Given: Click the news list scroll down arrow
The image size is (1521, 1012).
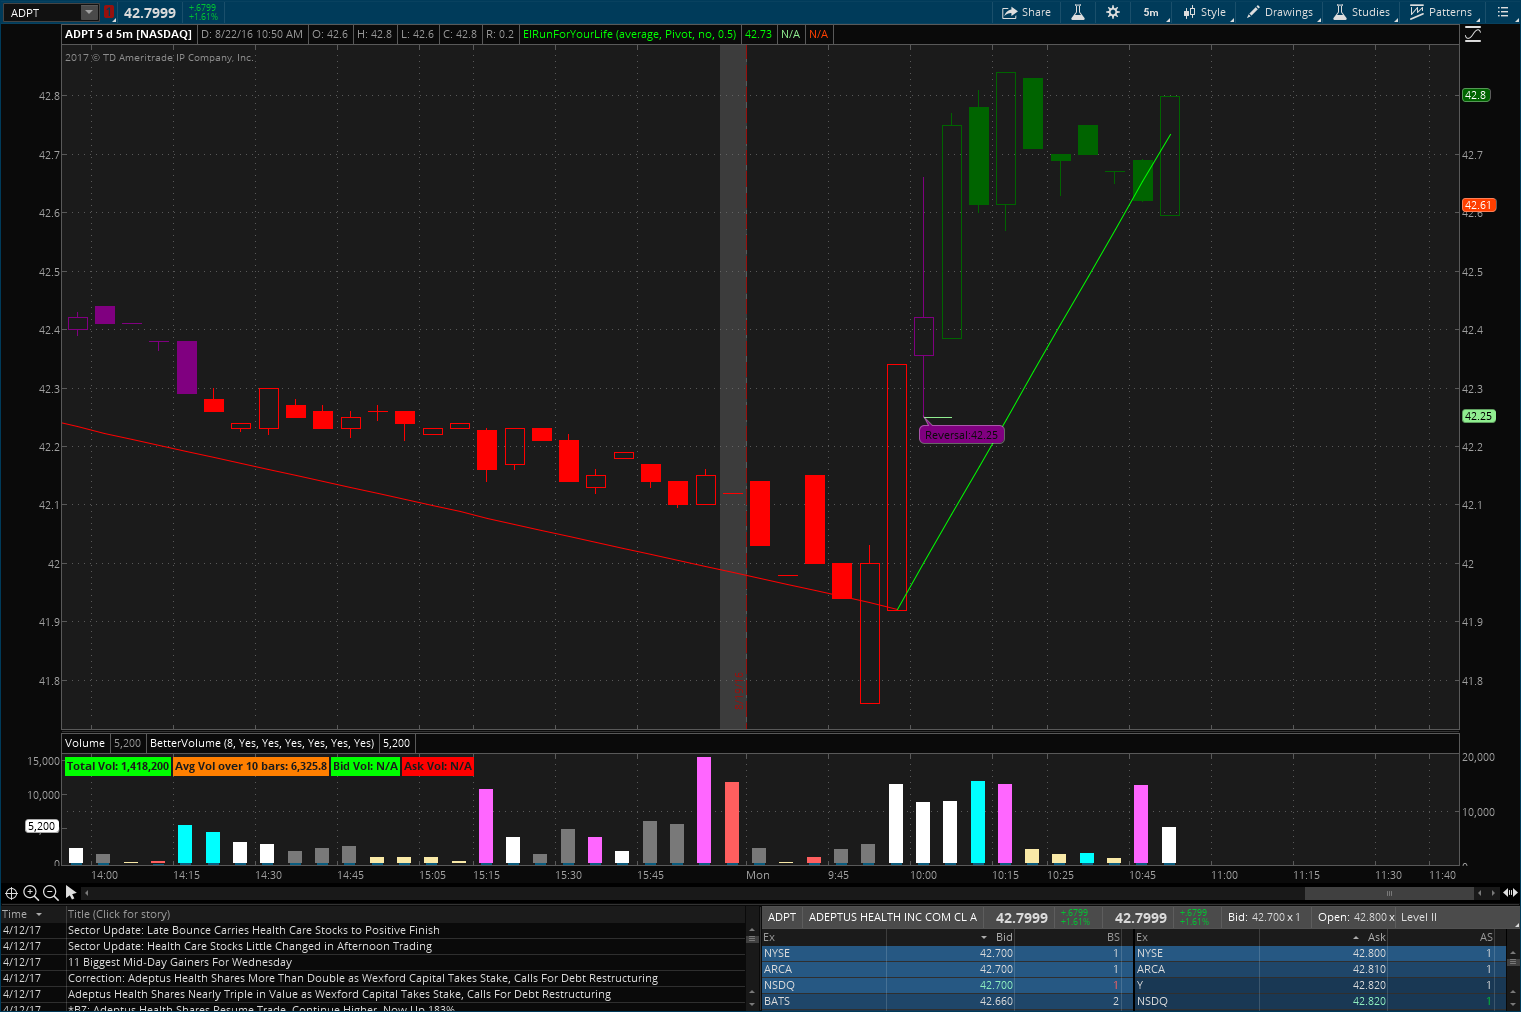Looking at the screenshot, I should point(752,1004).
